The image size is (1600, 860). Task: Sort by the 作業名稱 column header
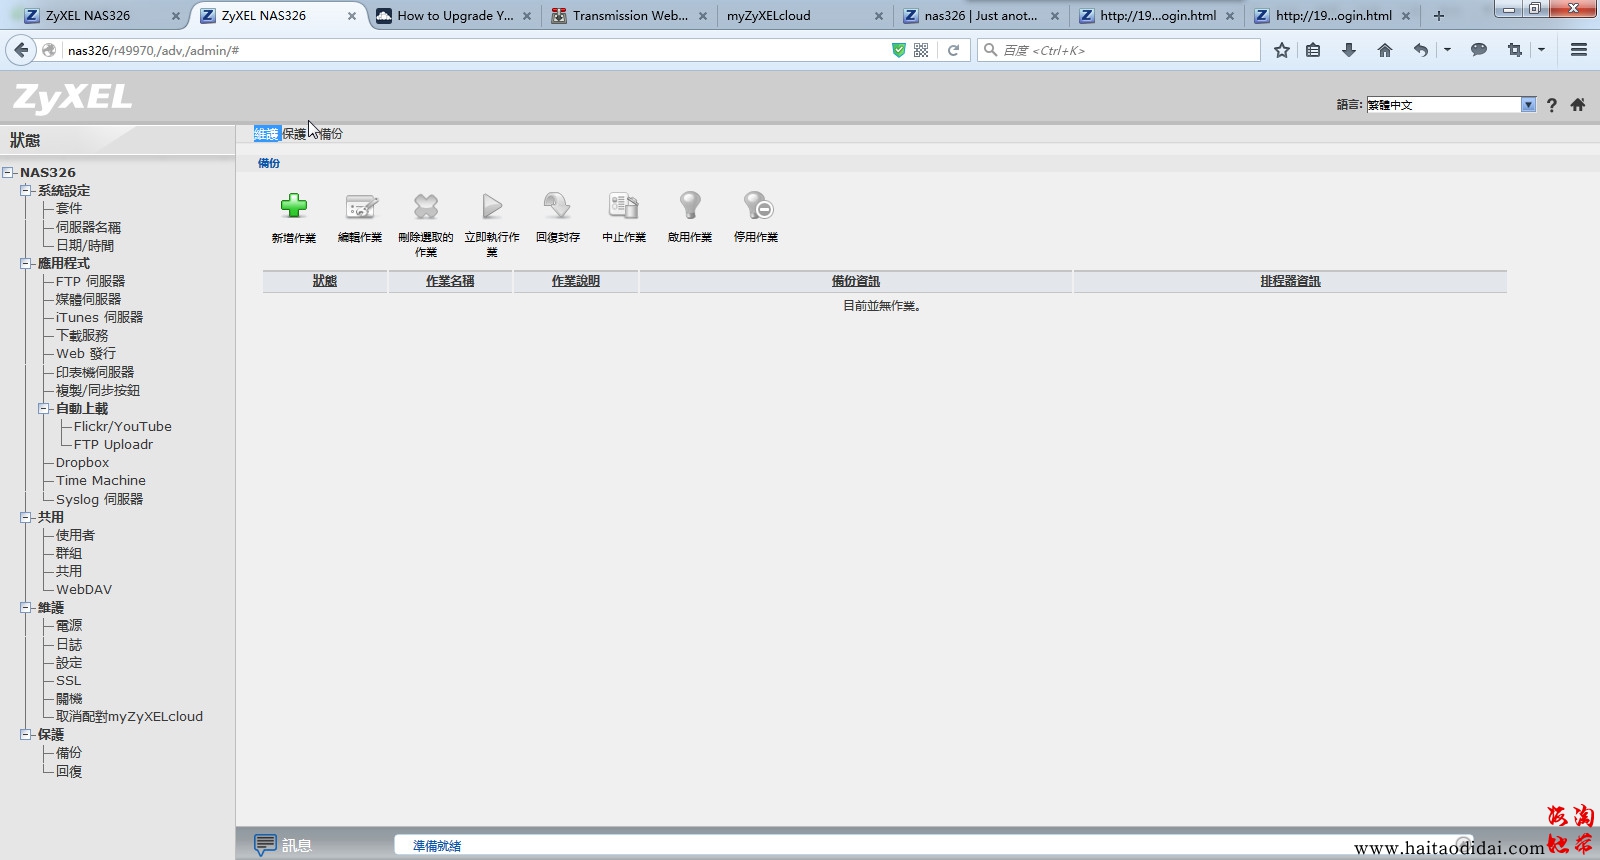(x=450, y=282)
